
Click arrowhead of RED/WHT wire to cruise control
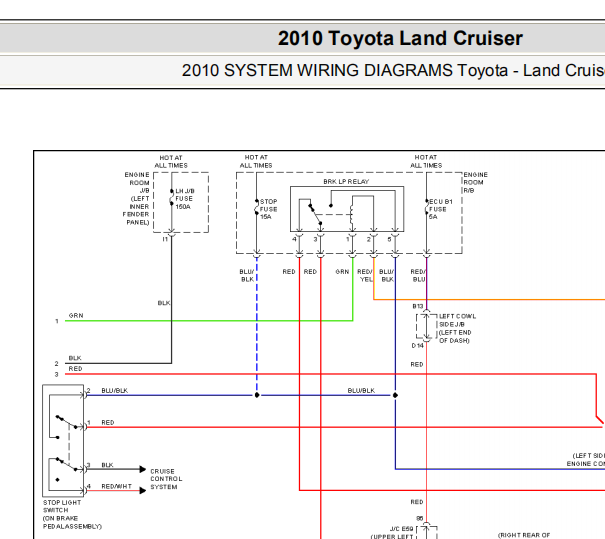pos(142,490)
